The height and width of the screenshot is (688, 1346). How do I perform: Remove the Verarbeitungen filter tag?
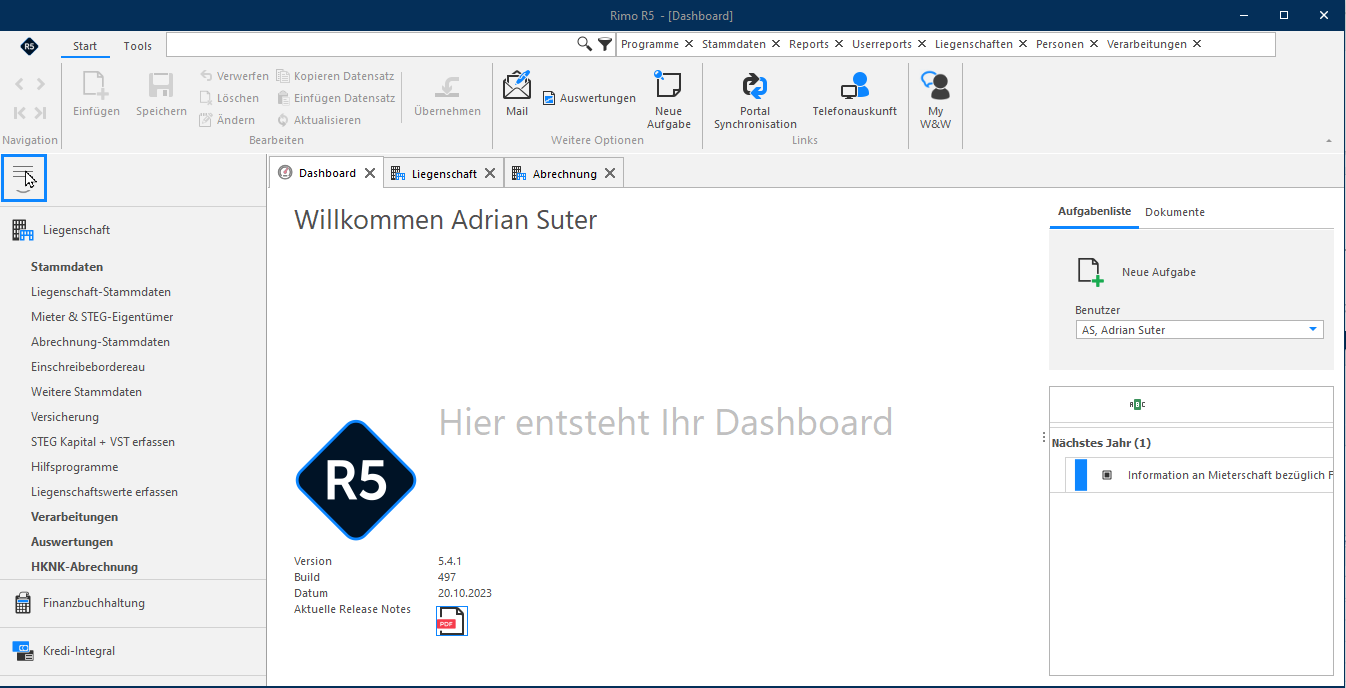pos(1197,44)
